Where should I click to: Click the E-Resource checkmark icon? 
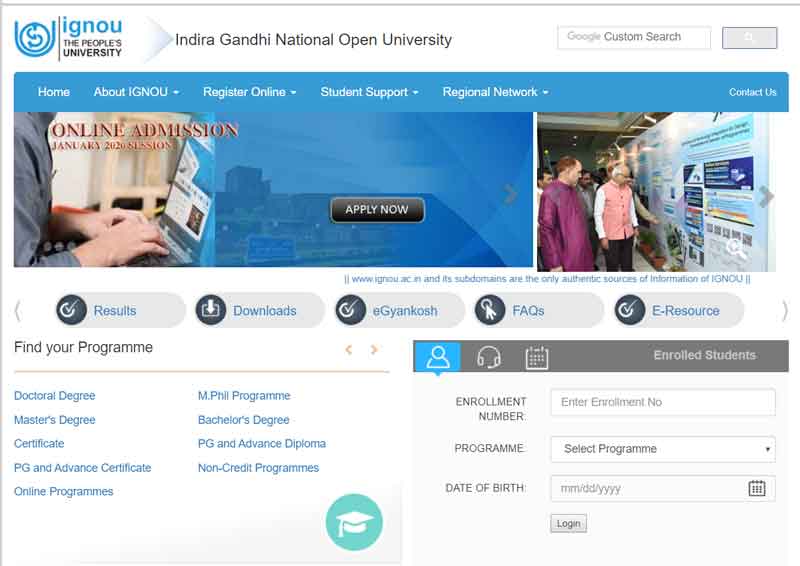(630, 310)
